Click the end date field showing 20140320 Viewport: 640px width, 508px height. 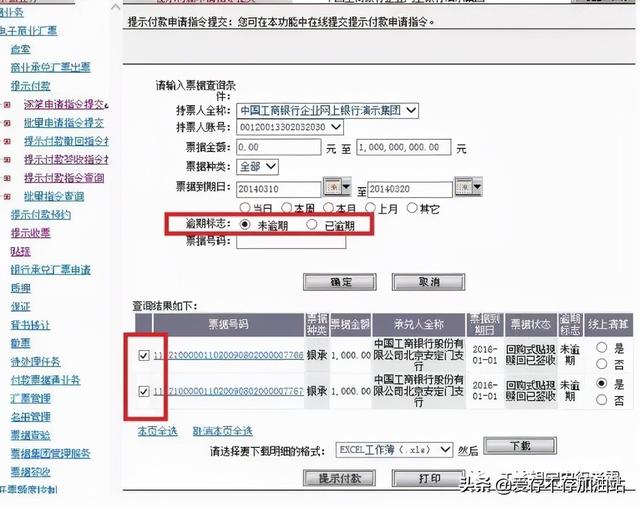point(410,189)
